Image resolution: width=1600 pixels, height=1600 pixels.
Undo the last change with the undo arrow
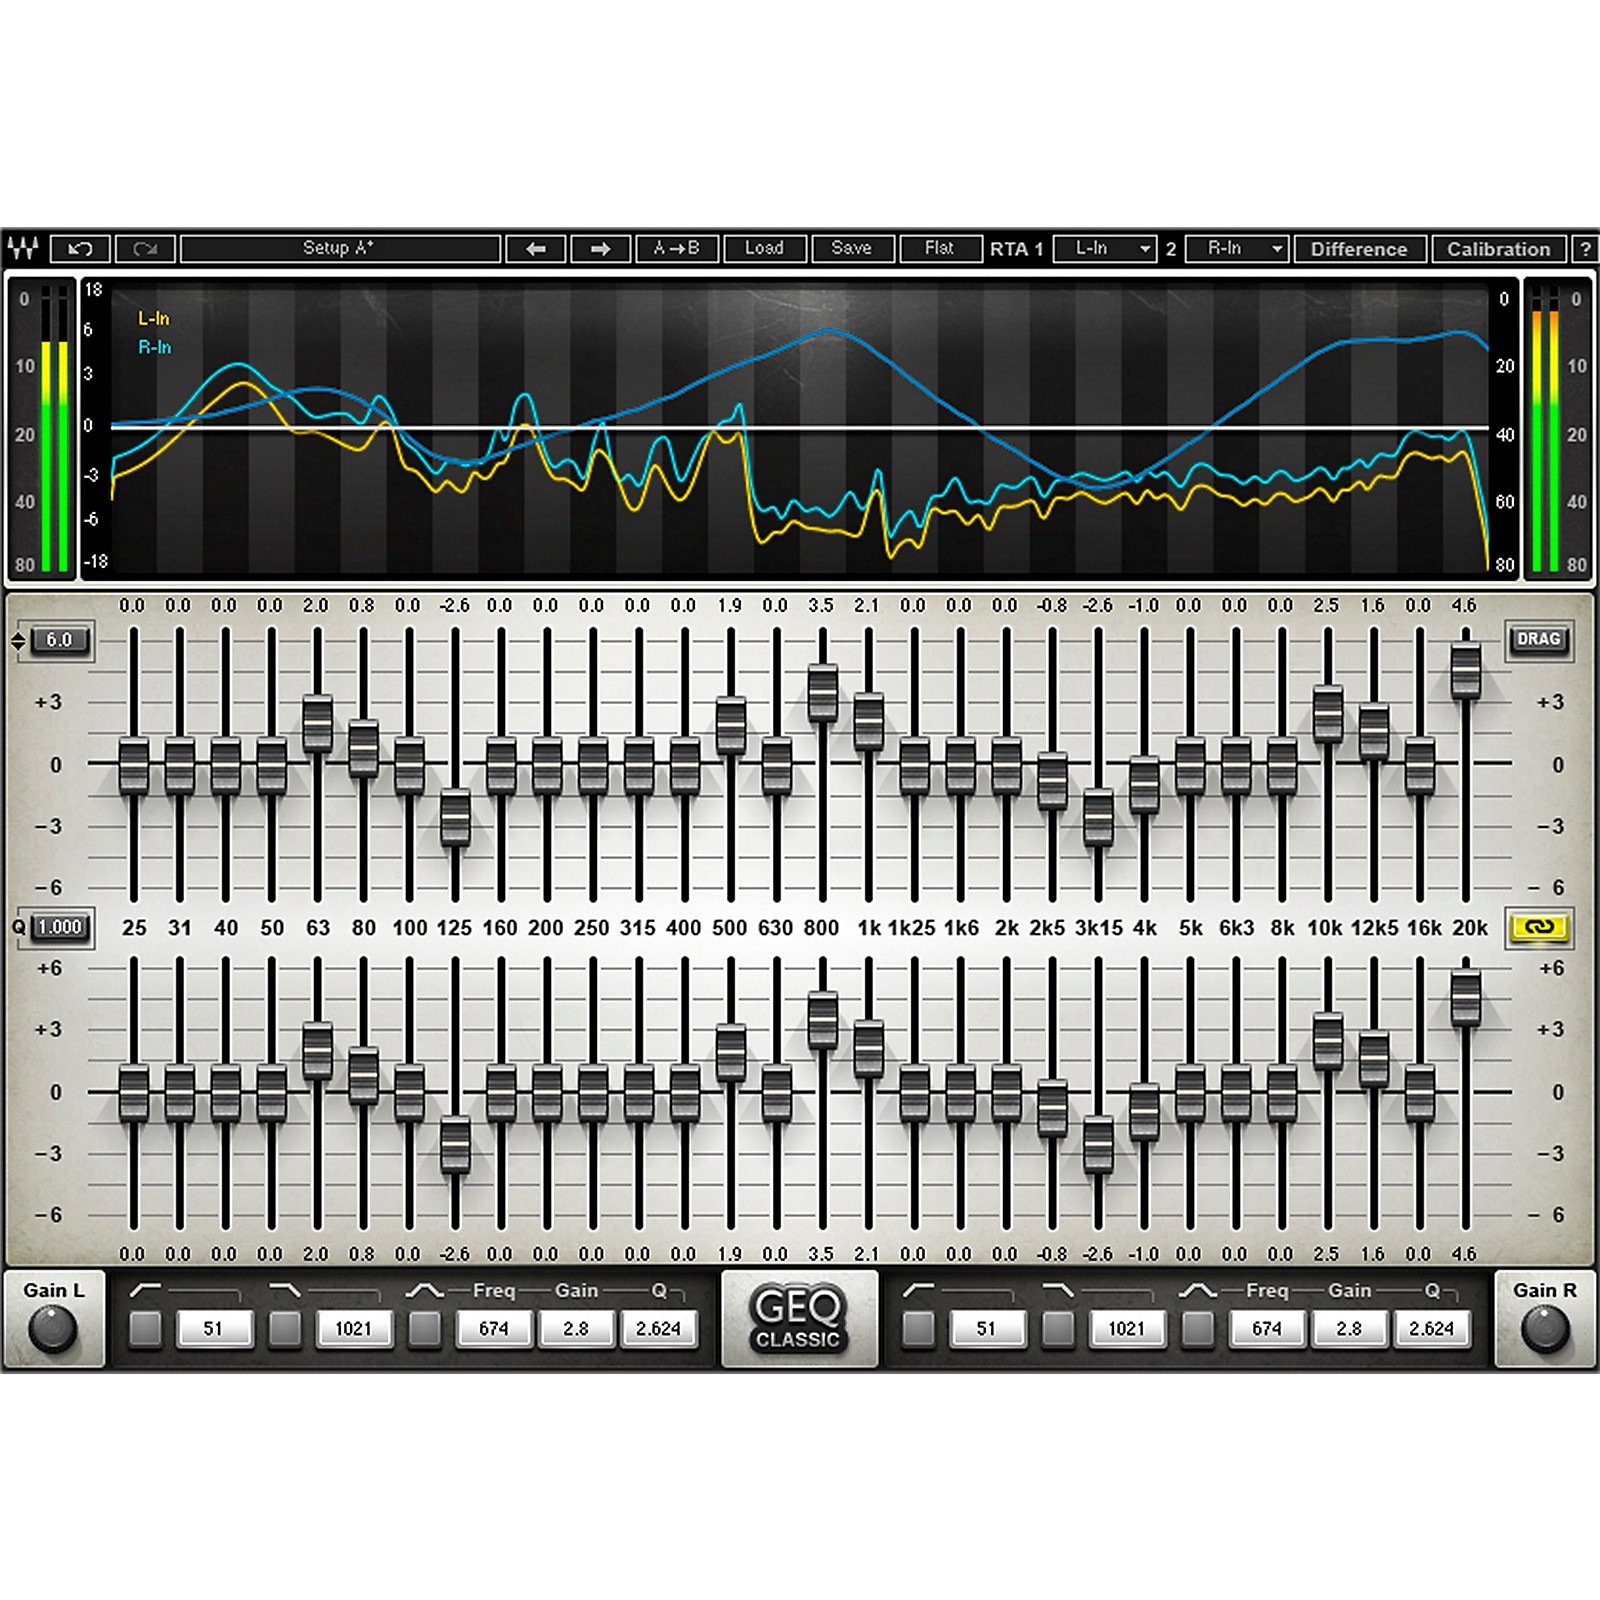78,249
